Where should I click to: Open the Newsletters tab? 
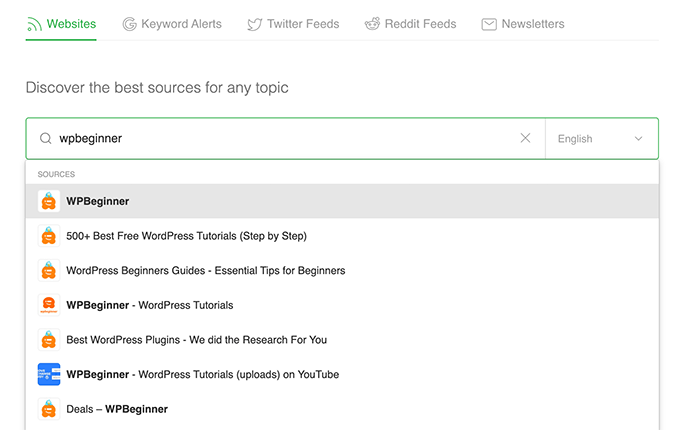pyautogui.click(x=523, y=24)
